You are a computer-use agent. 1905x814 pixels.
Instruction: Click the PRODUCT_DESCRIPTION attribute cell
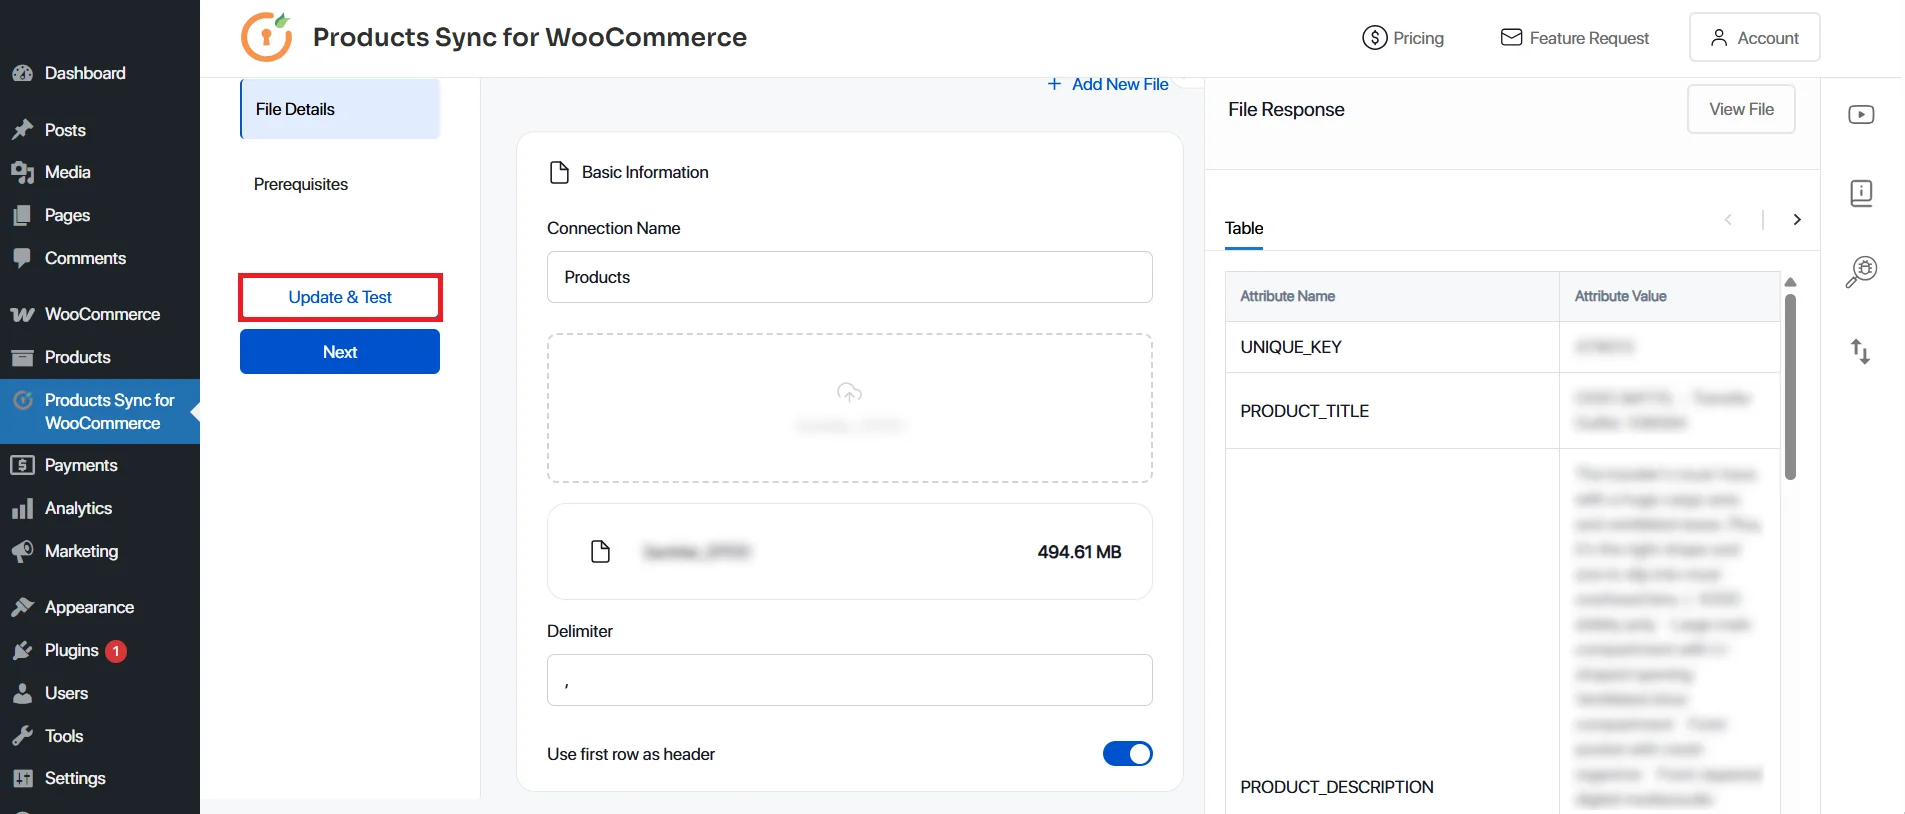1392,787
